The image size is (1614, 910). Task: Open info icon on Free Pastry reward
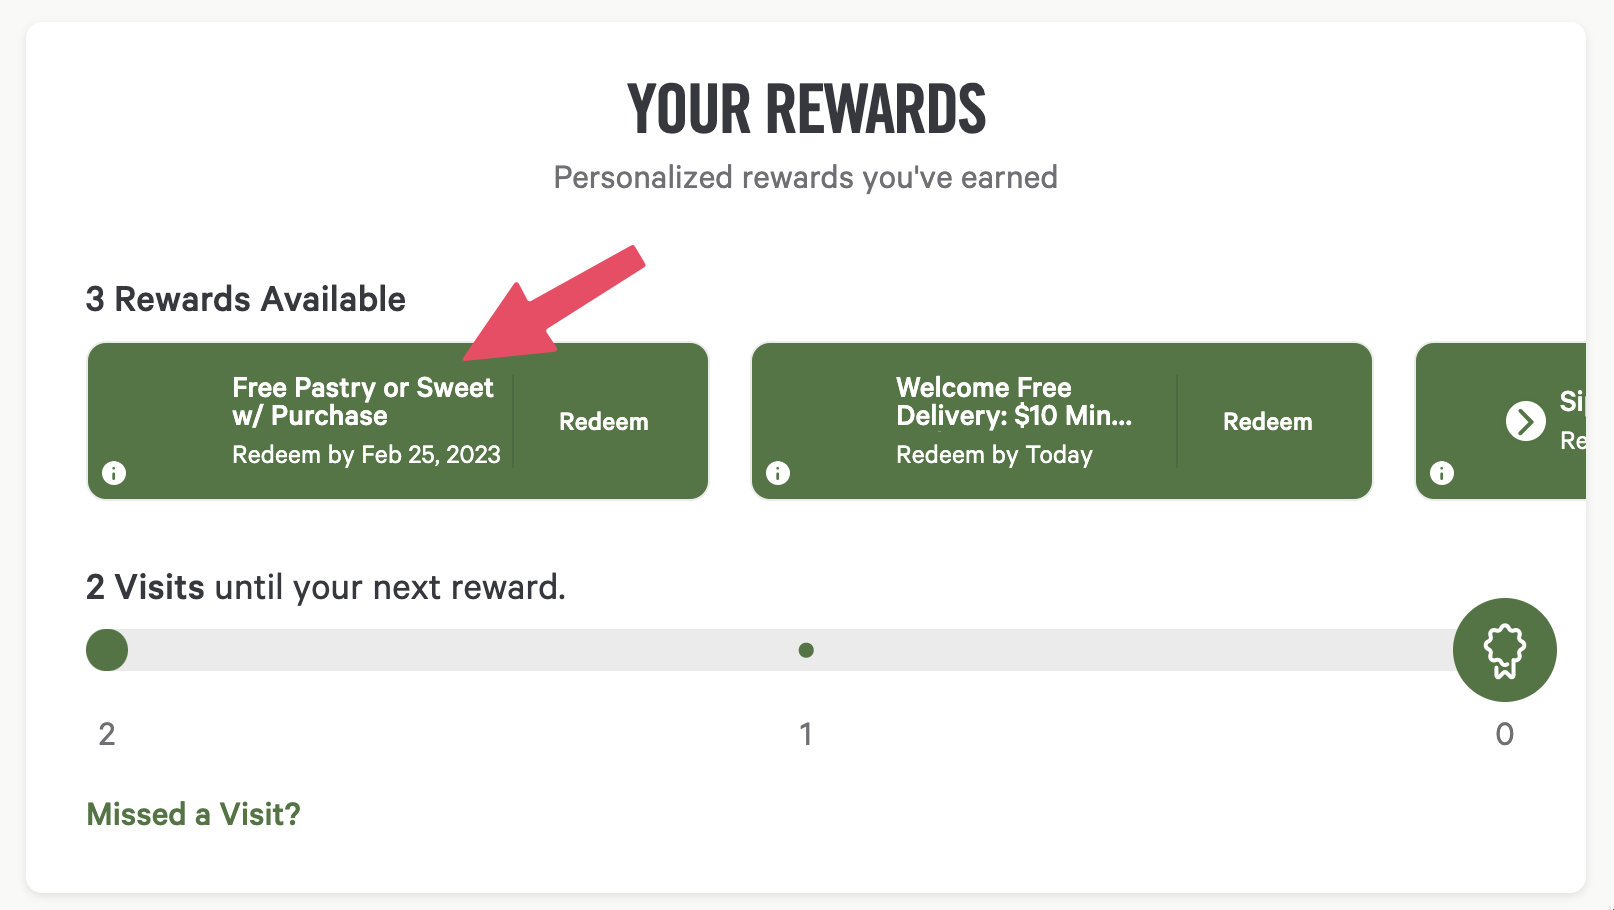(114, 473)
